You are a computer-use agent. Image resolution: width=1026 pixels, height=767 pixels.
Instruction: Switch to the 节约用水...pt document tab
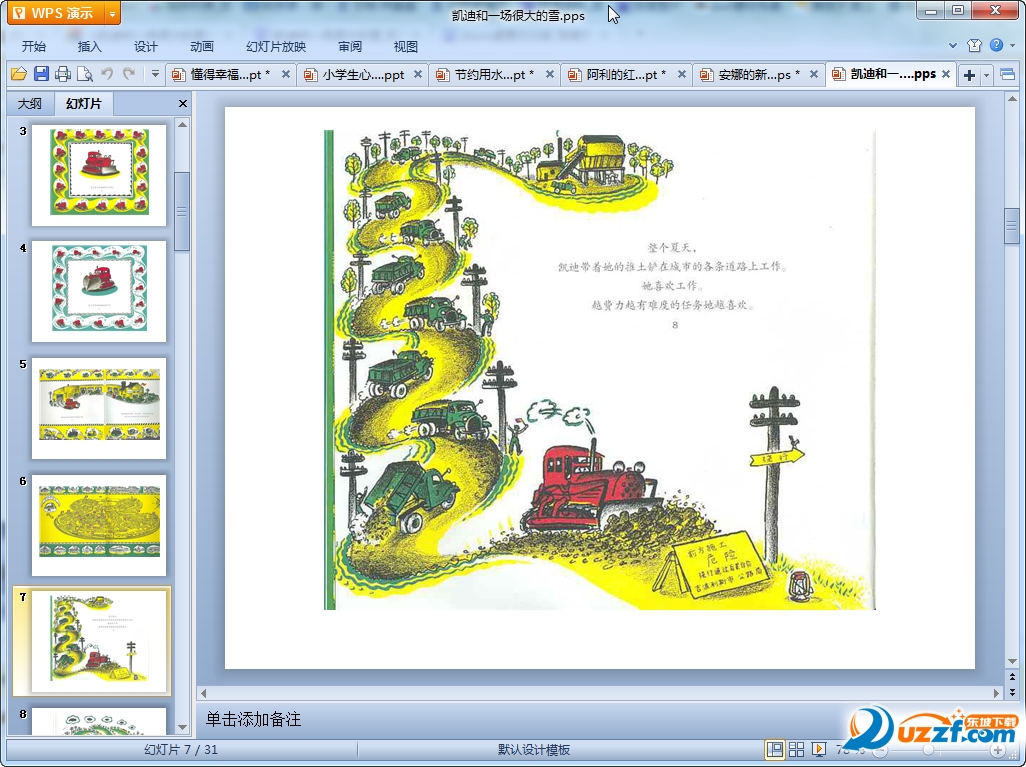(494, 75)
